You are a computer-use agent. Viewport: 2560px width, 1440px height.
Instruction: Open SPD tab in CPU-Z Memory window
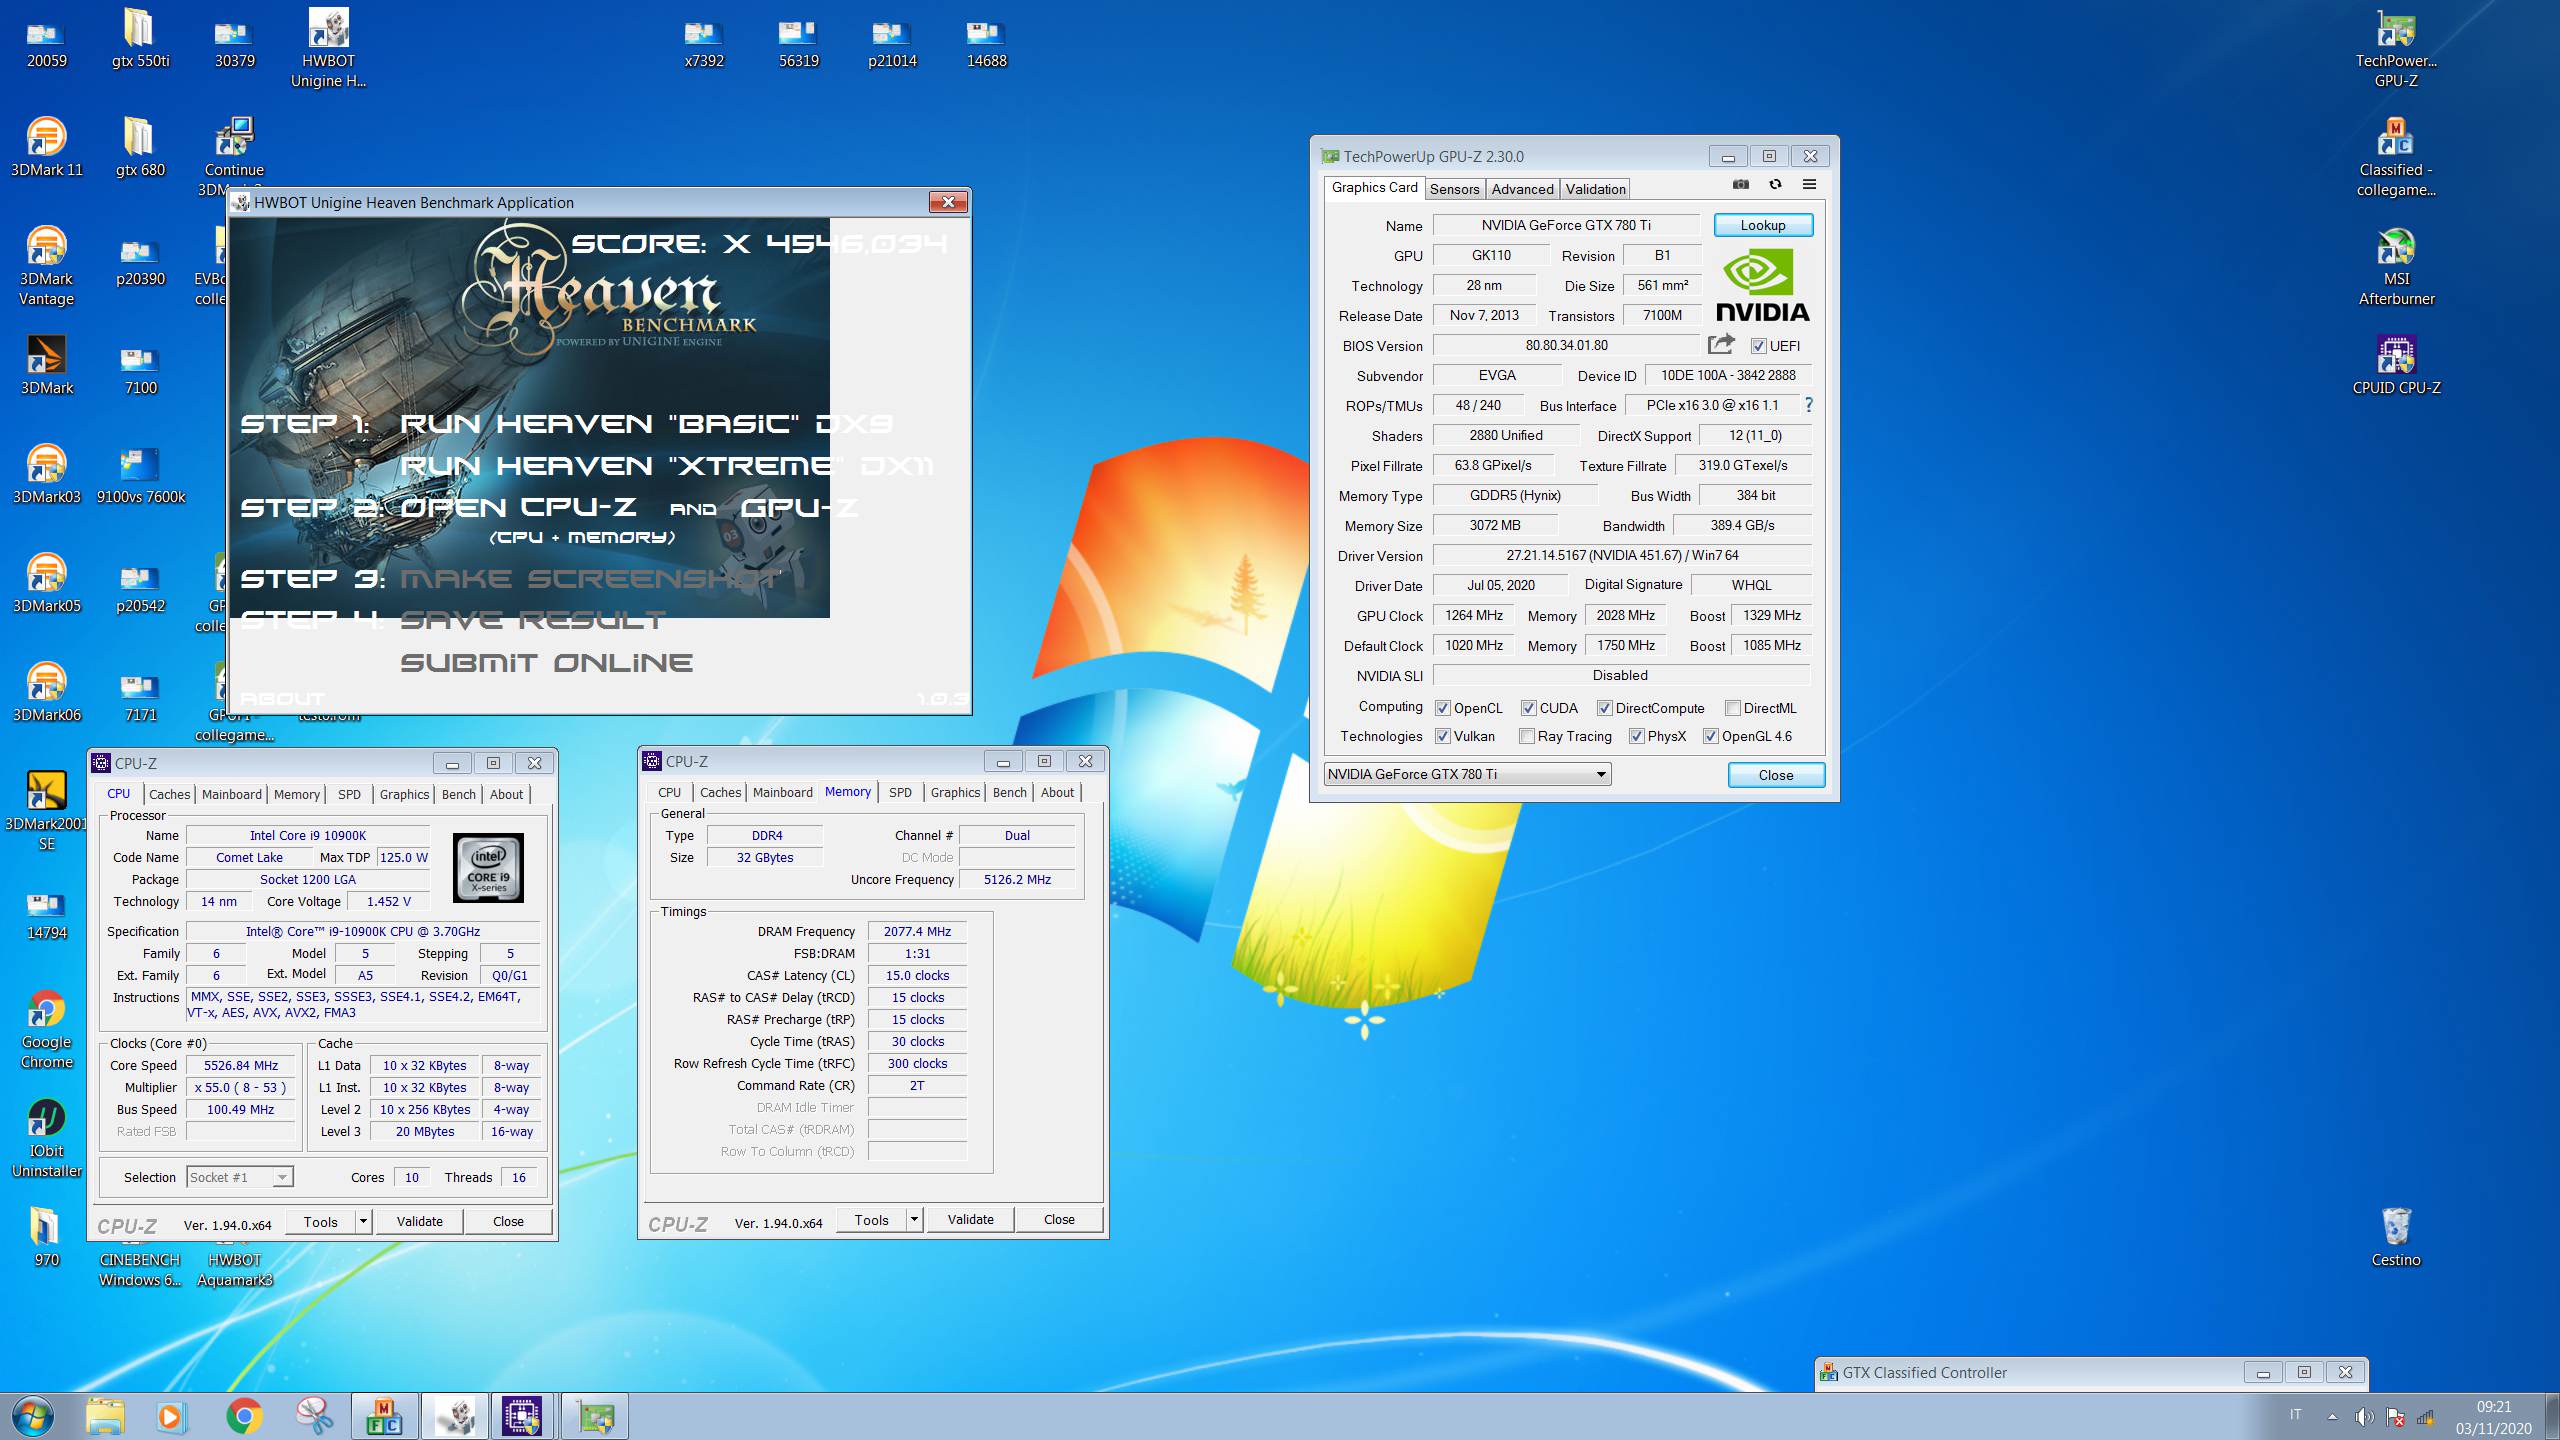coord(900,792)
